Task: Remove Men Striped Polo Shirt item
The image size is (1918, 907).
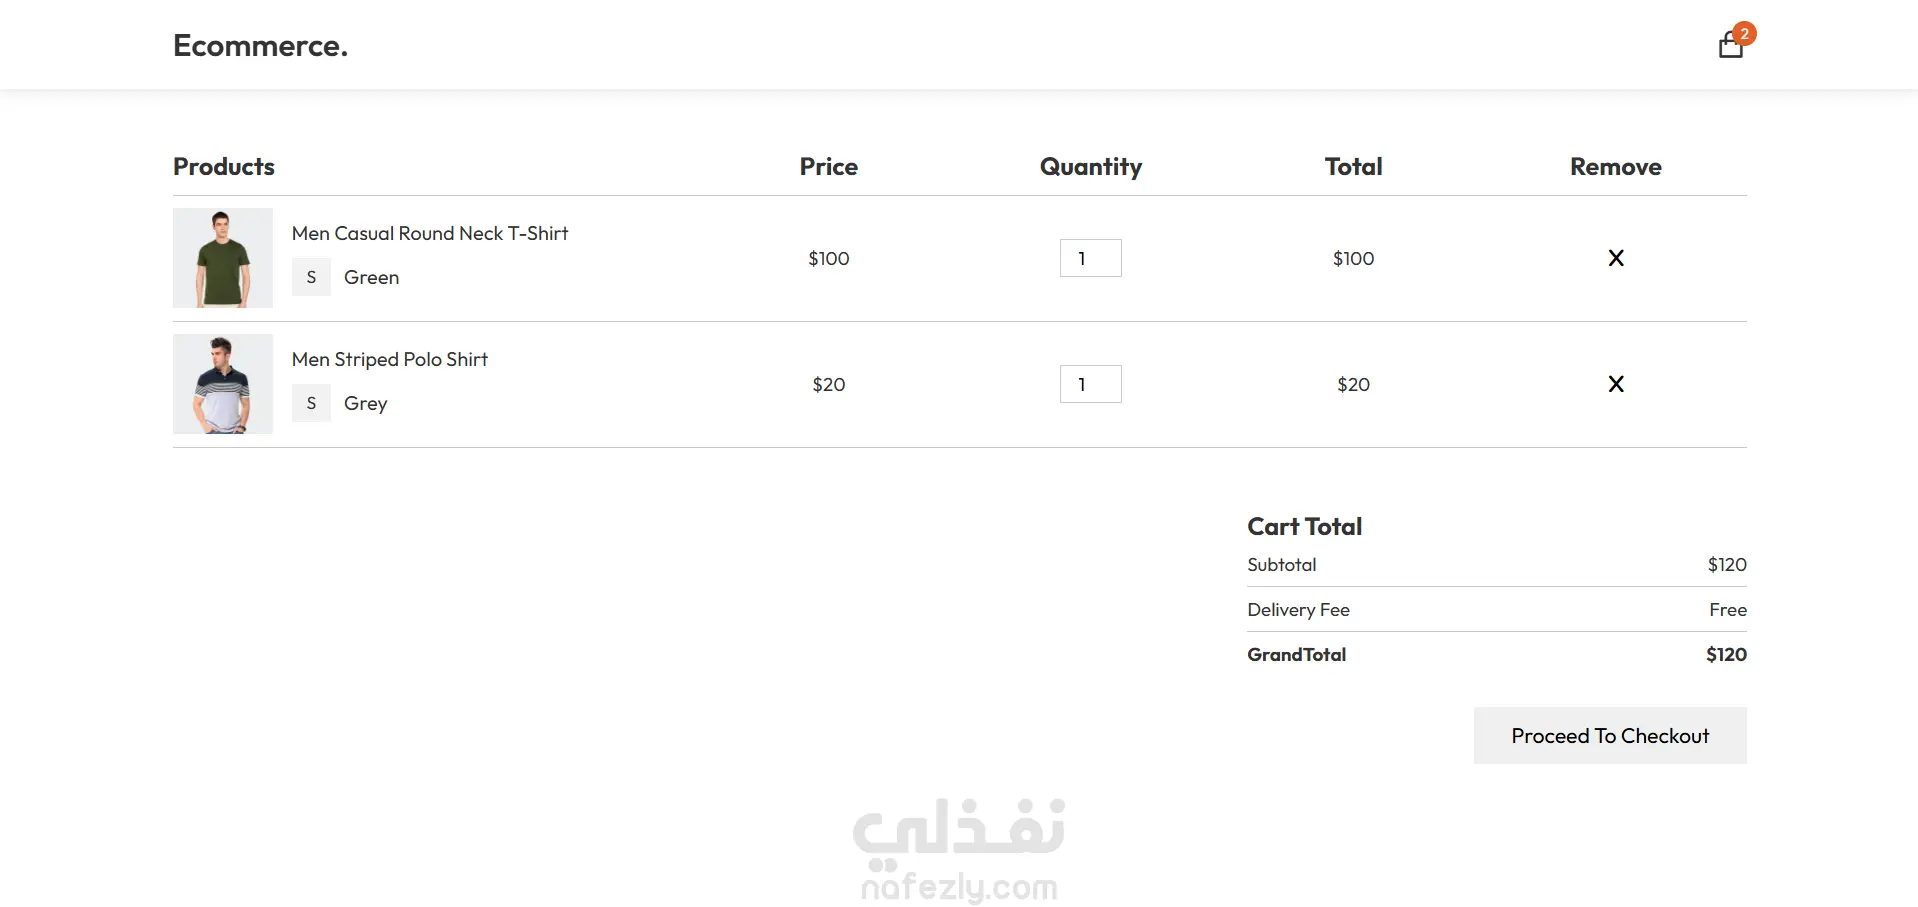Action: (1616, 384)
